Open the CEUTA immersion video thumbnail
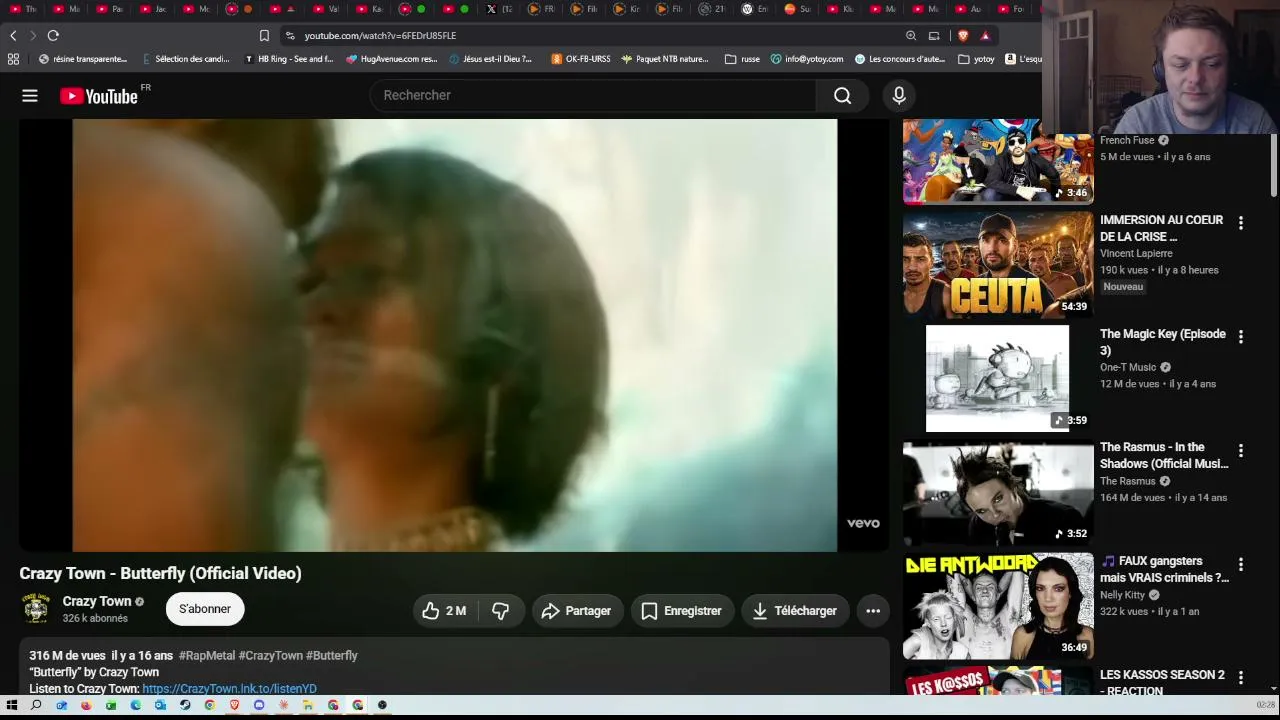Image resolution: width=1280 pixels, height=720 pixels. tap(998, 265)
